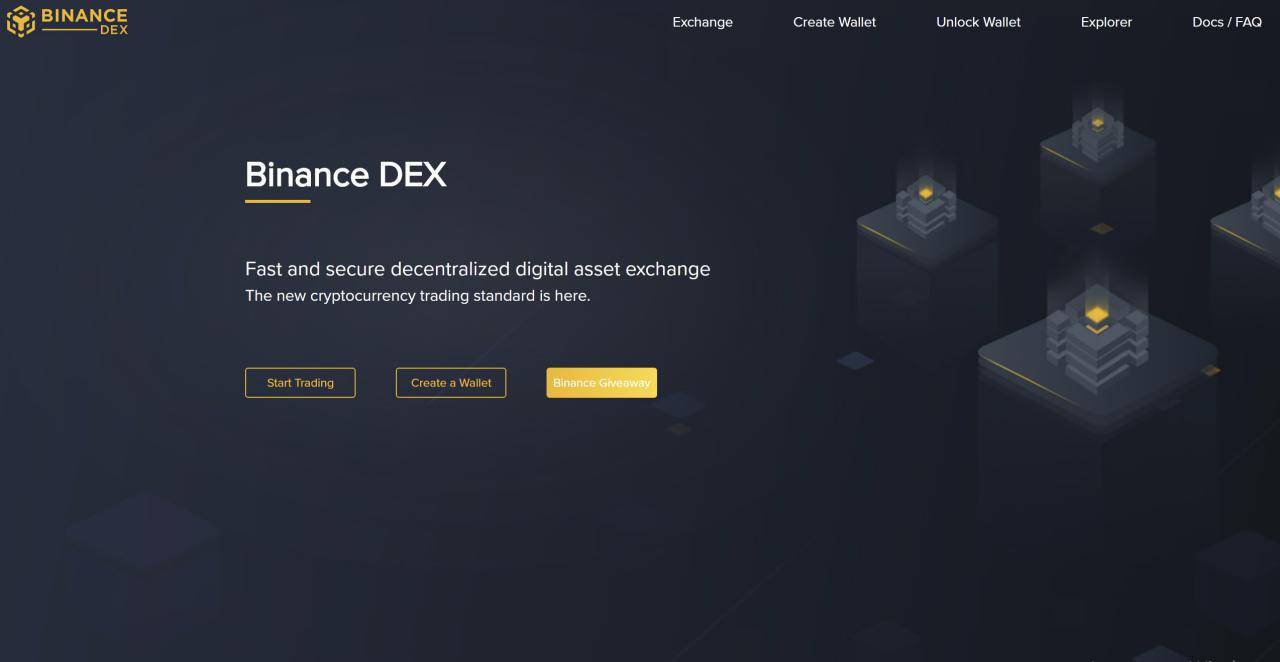
Task: Click the outlined Create a Wallet button
Action: coord(451,383)
